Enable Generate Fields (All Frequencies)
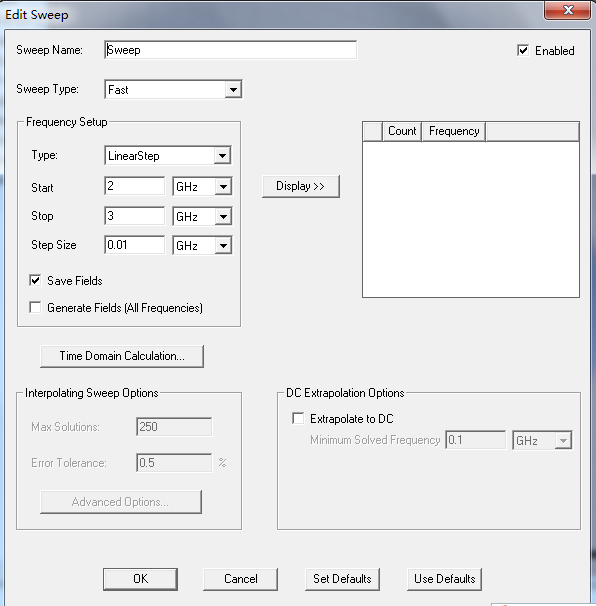 pos(35,308)
